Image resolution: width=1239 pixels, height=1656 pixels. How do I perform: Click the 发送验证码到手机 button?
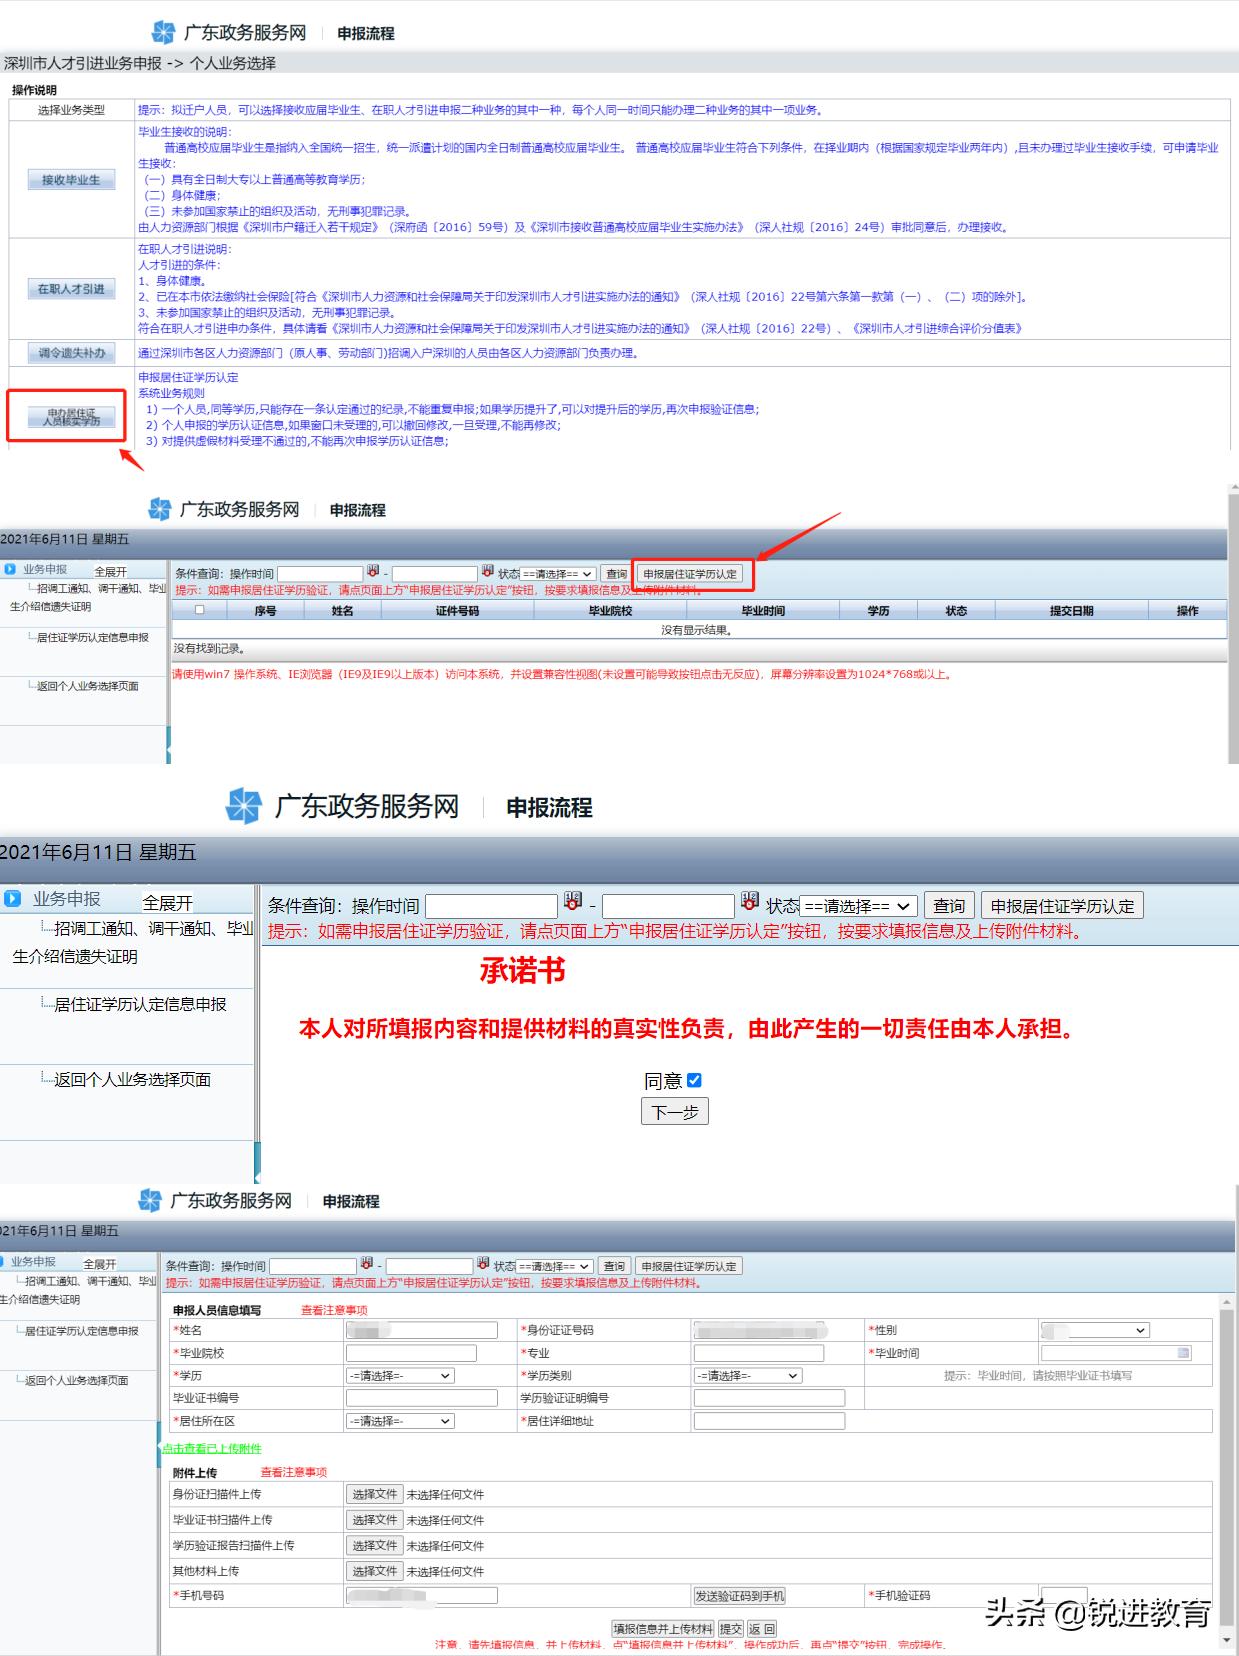point(739,1596)
